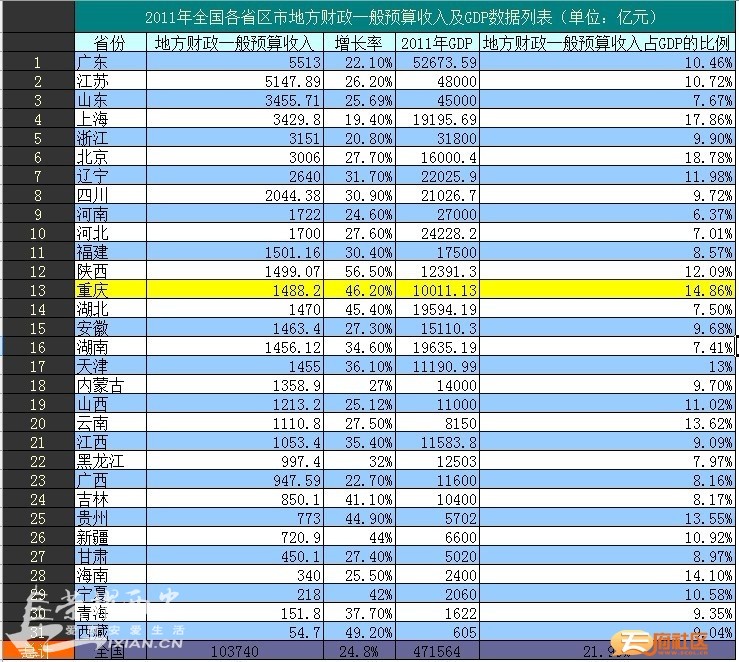Select row number 13 header
The width and height of the screenshot is (739, 662).
pos(38,290)
